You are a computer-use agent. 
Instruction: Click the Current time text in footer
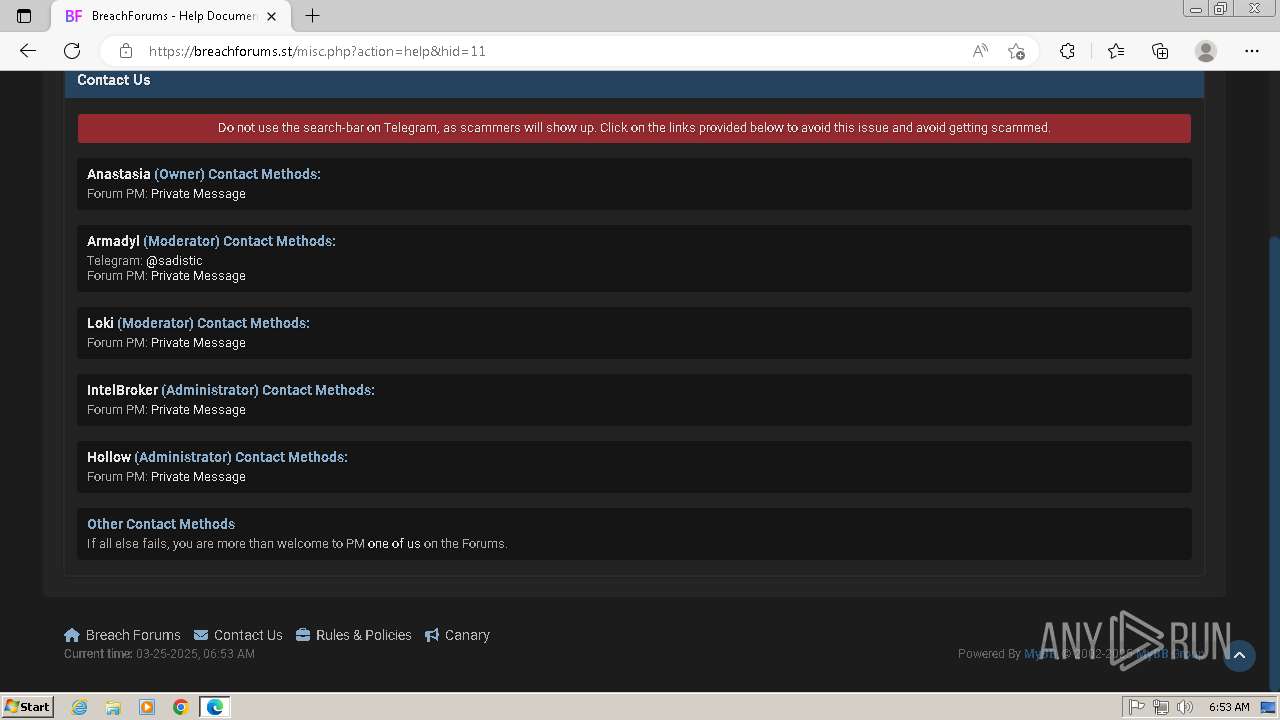tap(159, 654)
